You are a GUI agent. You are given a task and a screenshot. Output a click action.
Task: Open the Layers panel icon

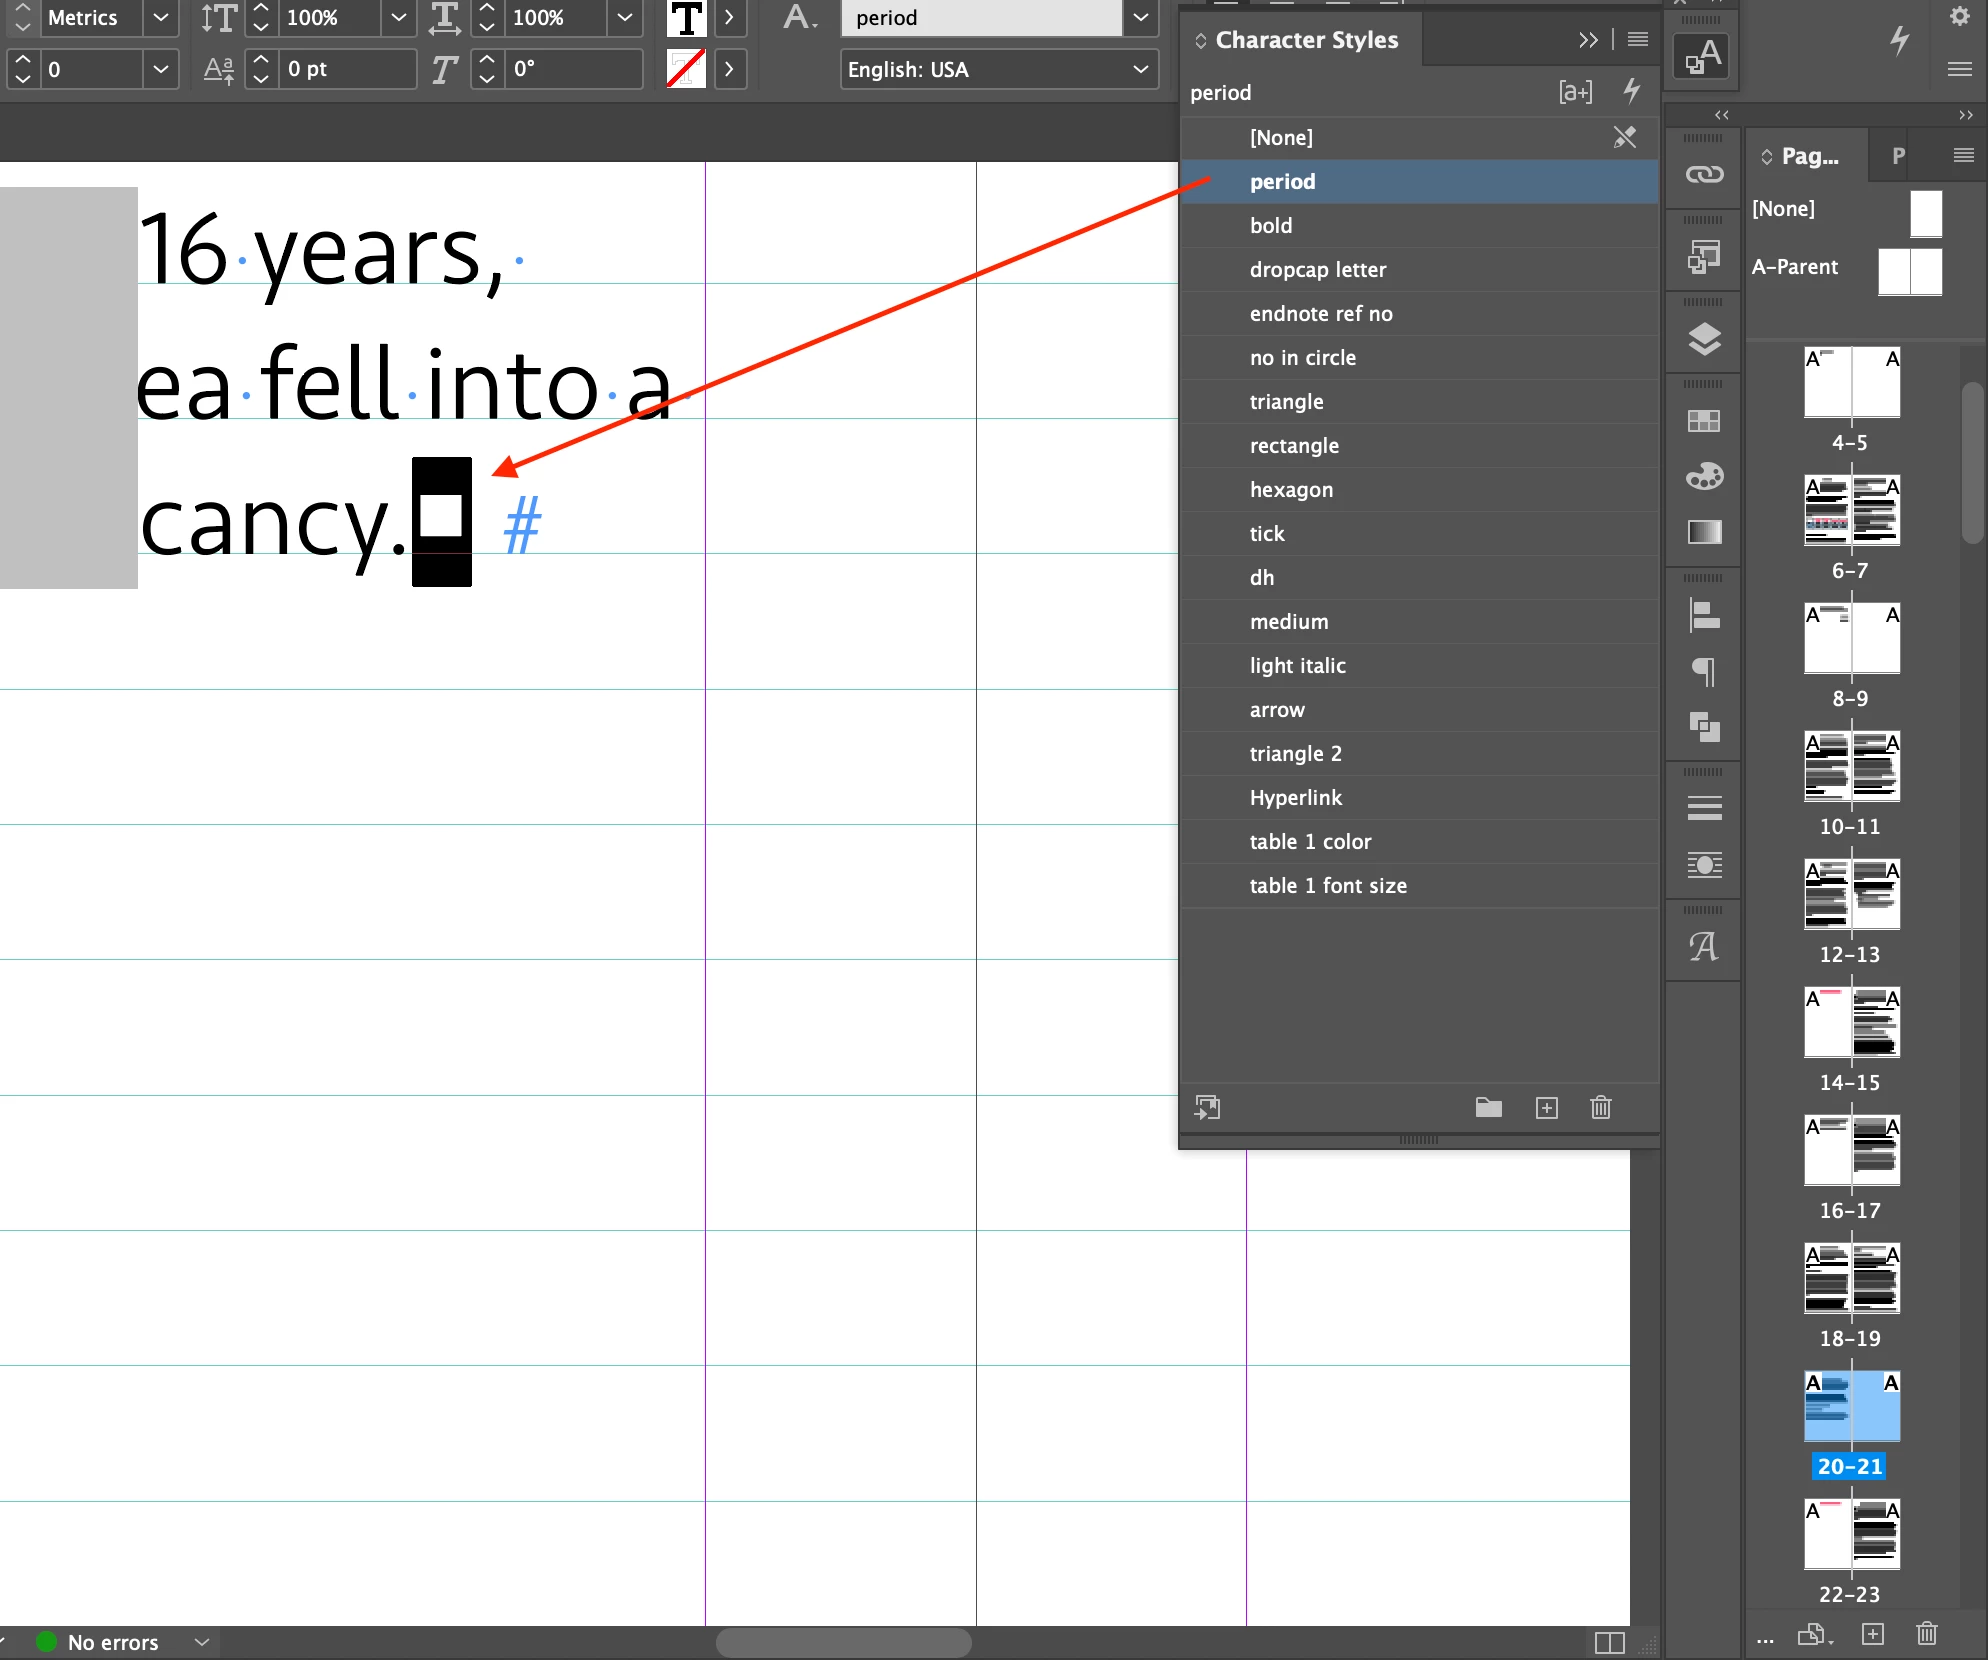click(1704, 340)
